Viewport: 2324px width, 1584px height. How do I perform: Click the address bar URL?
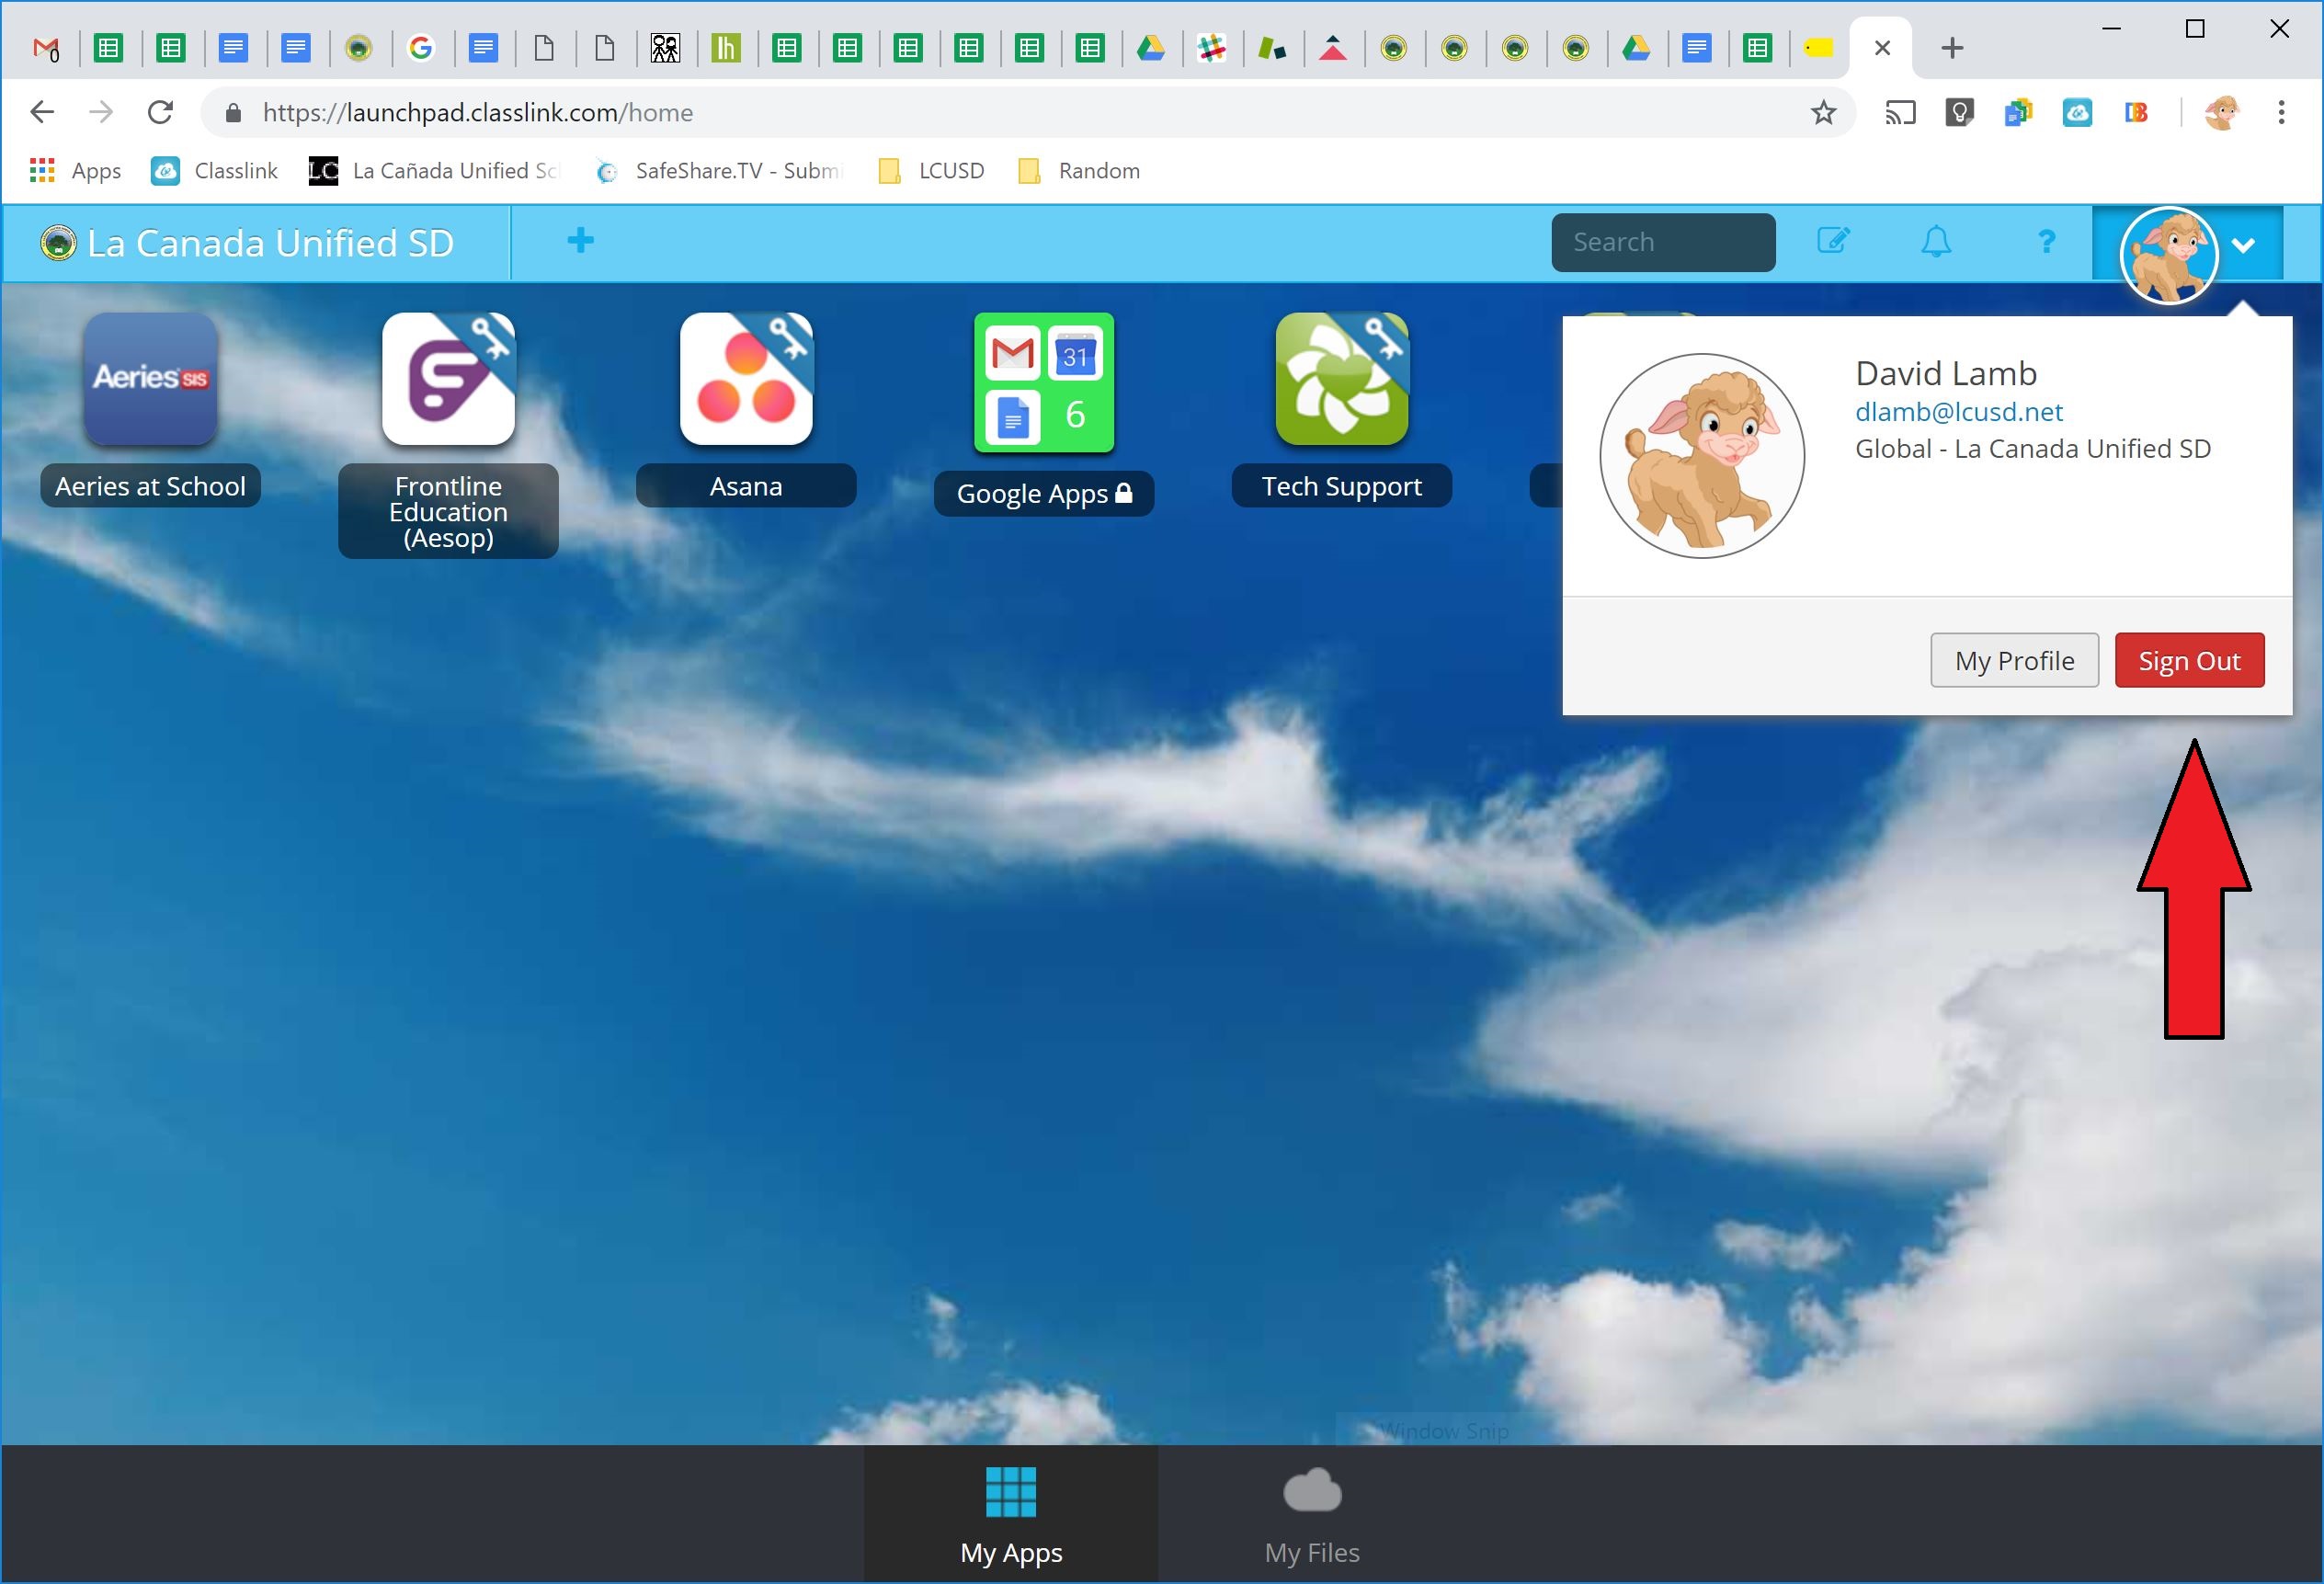(478, 112)
